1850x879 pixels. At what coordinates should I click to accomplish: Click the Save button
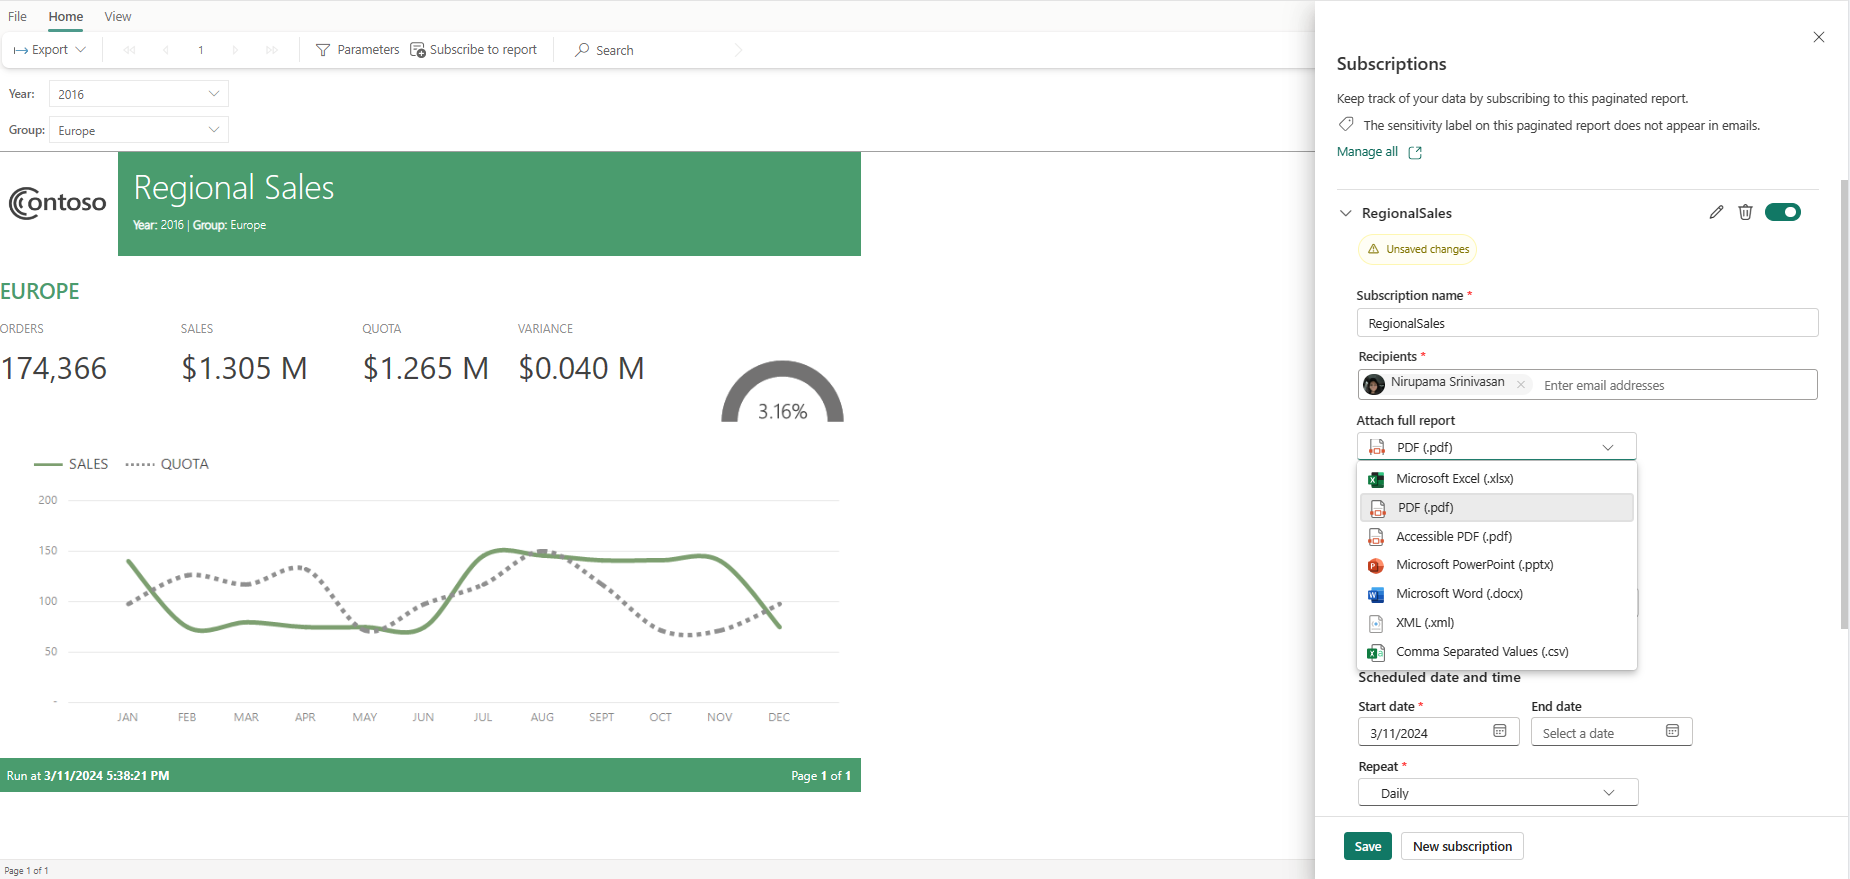[x=1367, y=847]
